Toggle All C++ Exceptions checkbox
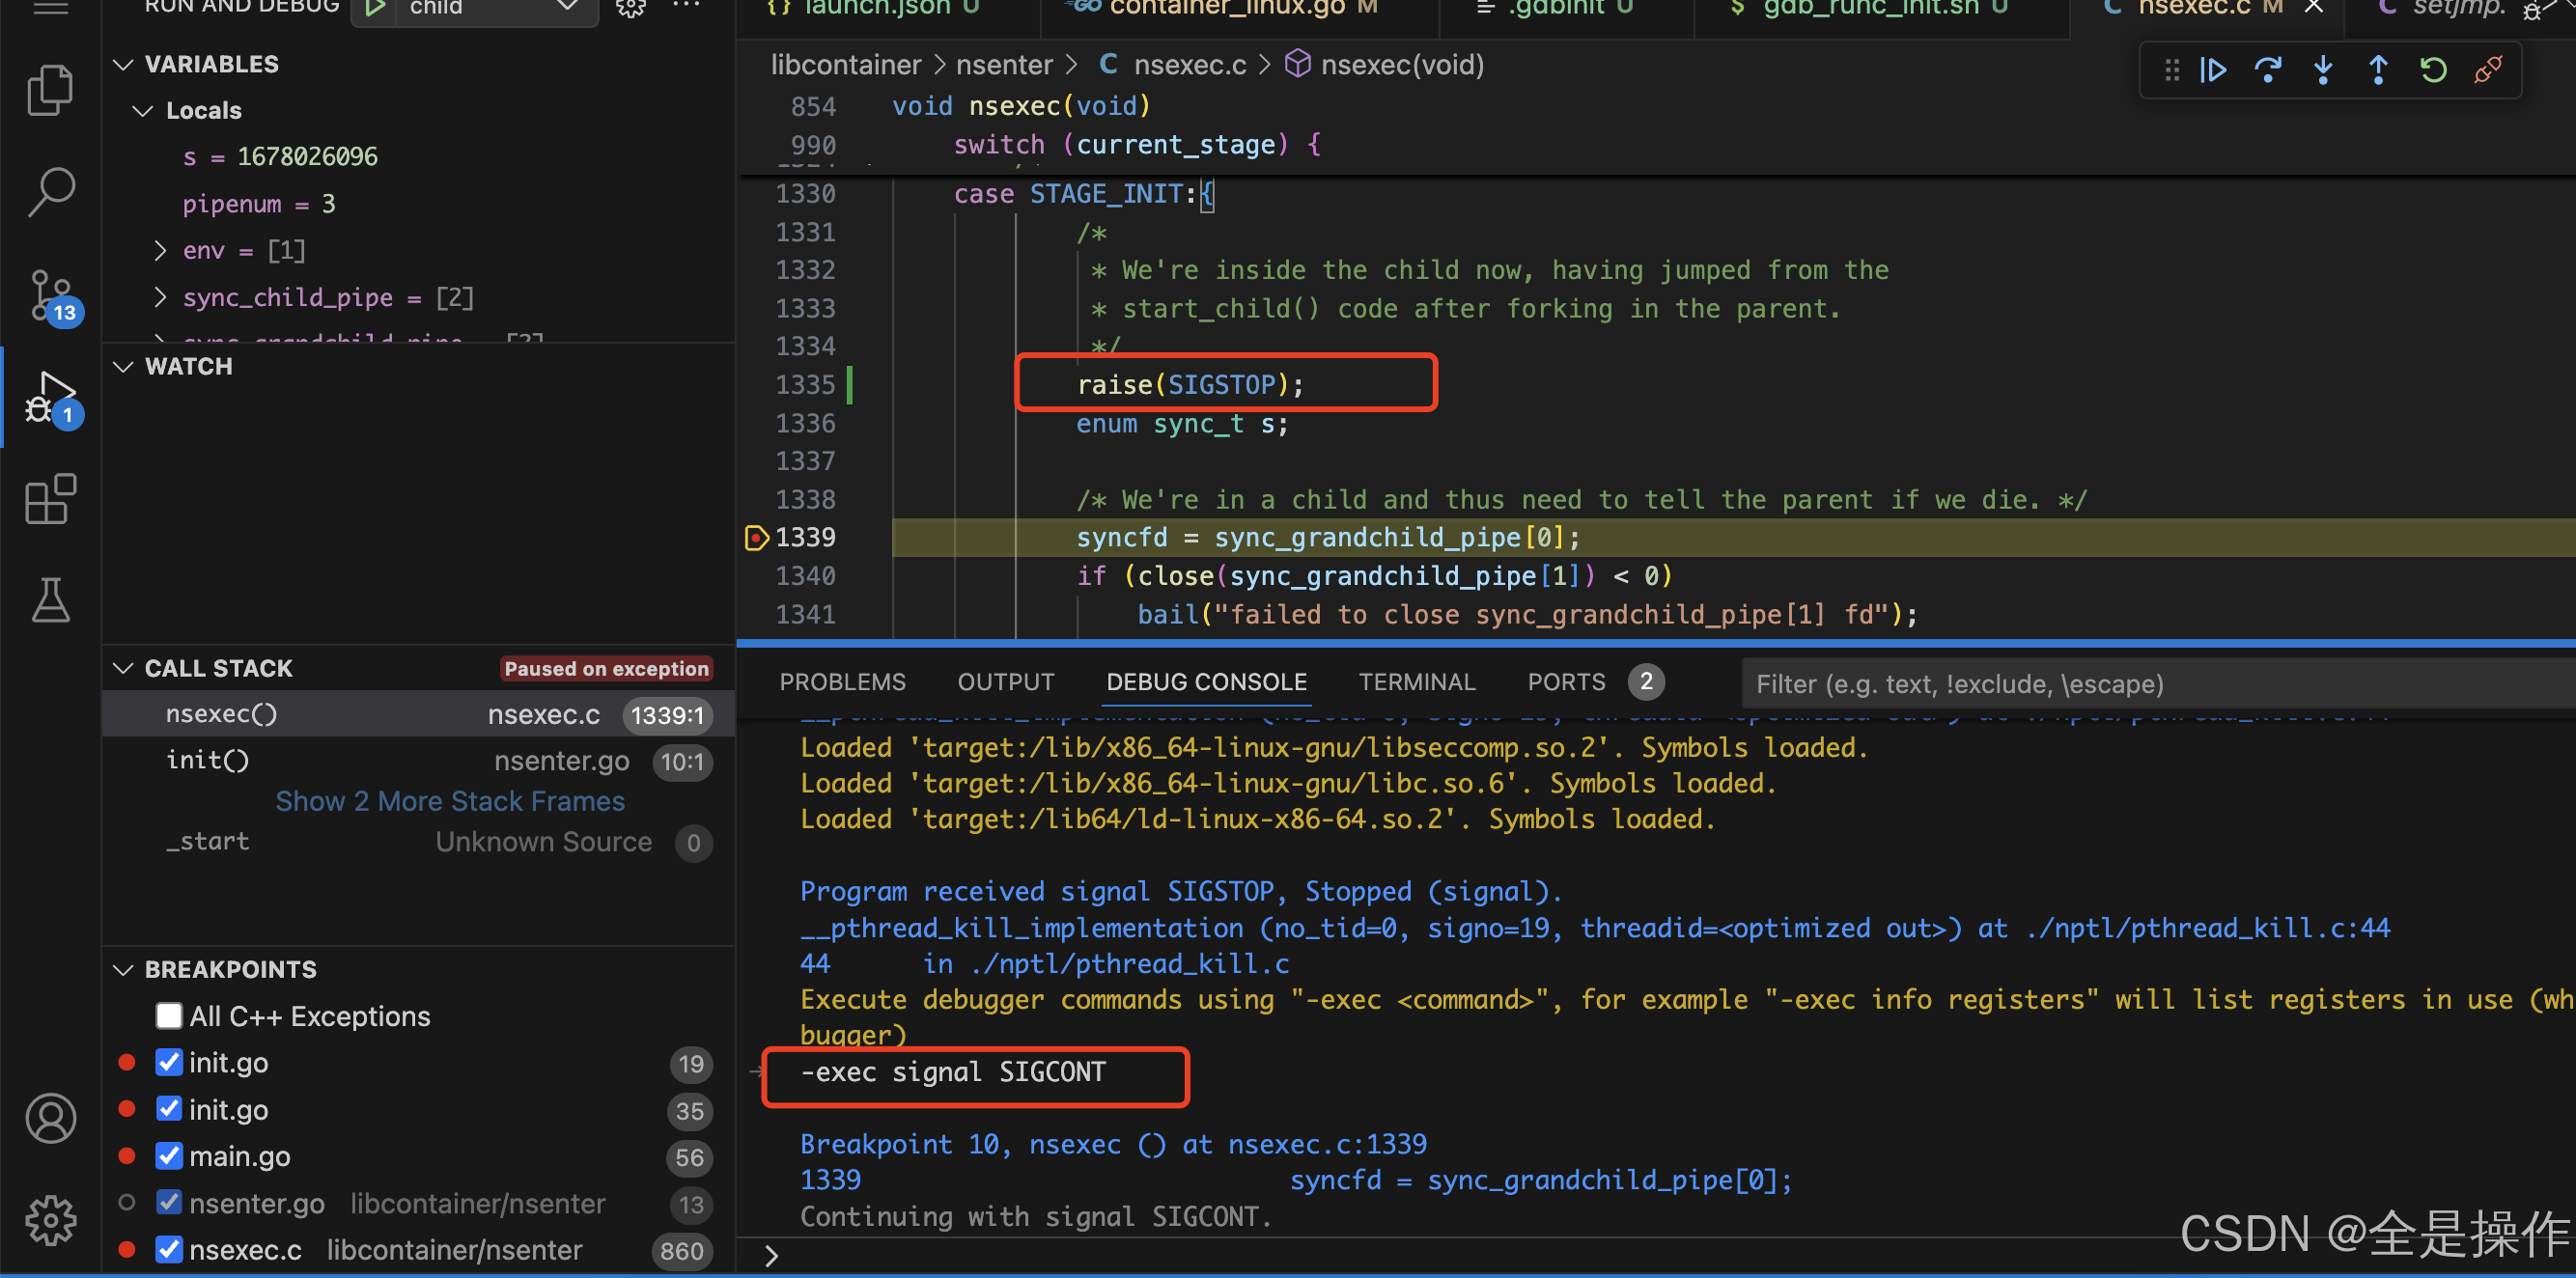This screenshot has width=2576, height=1278. coord(169,1016)
